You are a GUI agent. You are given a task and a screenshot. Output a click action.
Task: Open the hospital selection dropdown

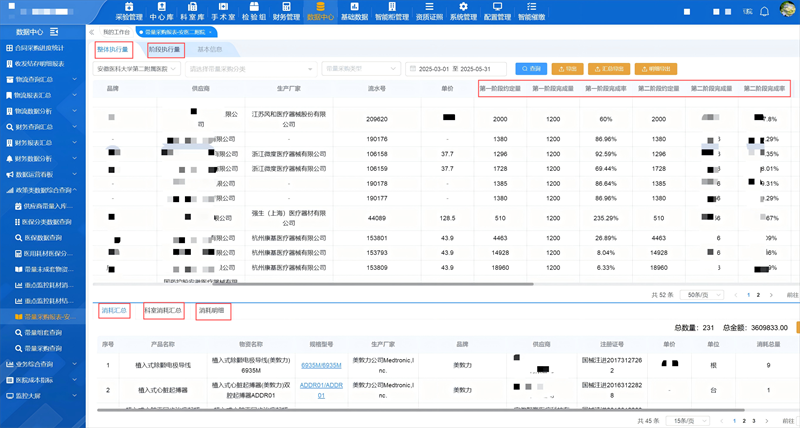tap(137, 69)
